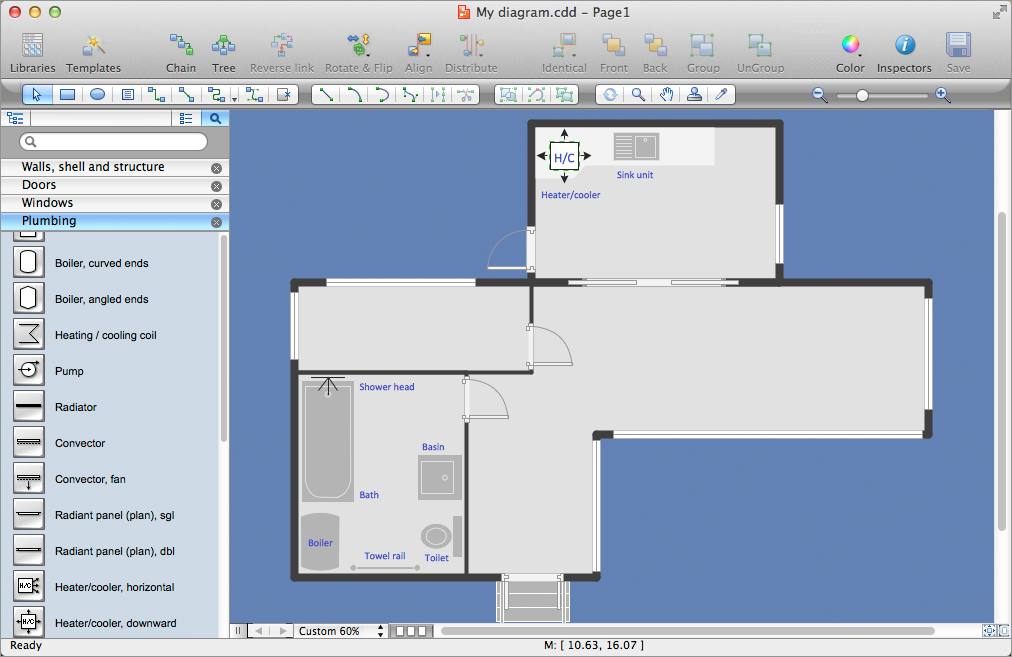
Task: Click the Tree connection tool
Action: point(224,52)
